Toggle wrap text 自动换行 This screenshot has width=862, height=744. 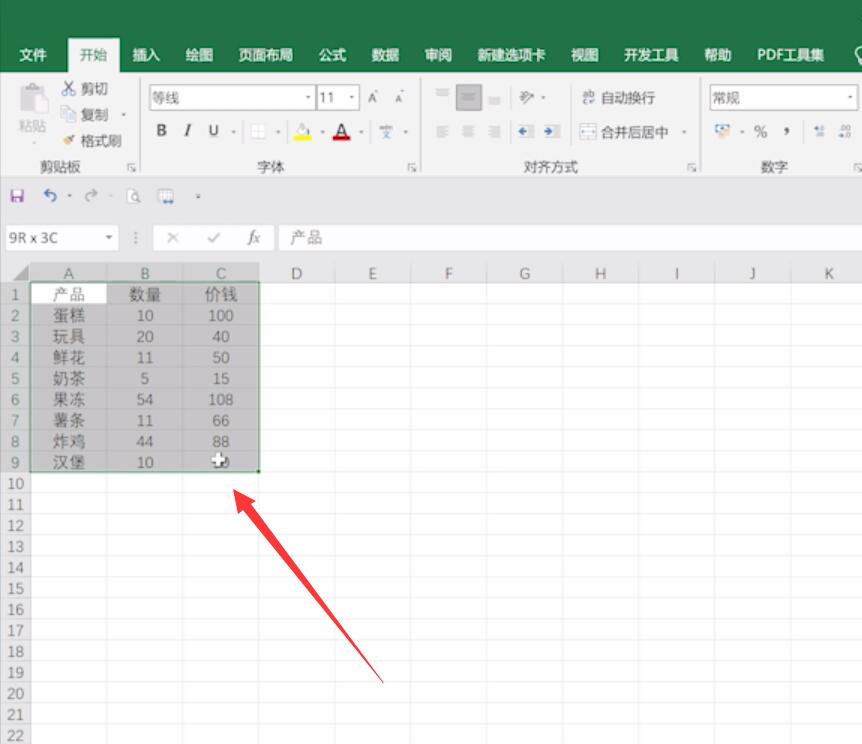click(618, 98)
